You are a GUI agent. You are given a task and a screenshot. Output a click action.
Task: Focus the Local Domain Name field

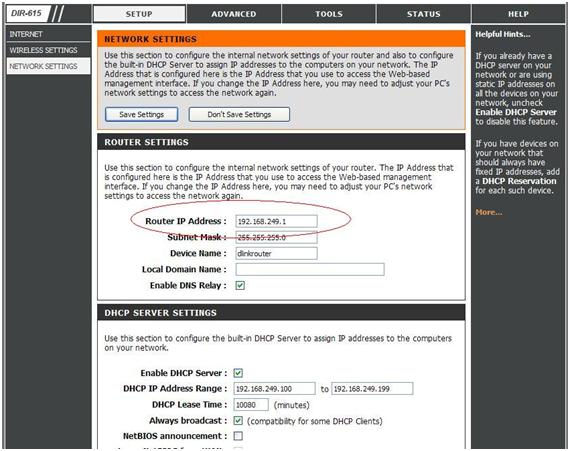(x=310, y=269)
